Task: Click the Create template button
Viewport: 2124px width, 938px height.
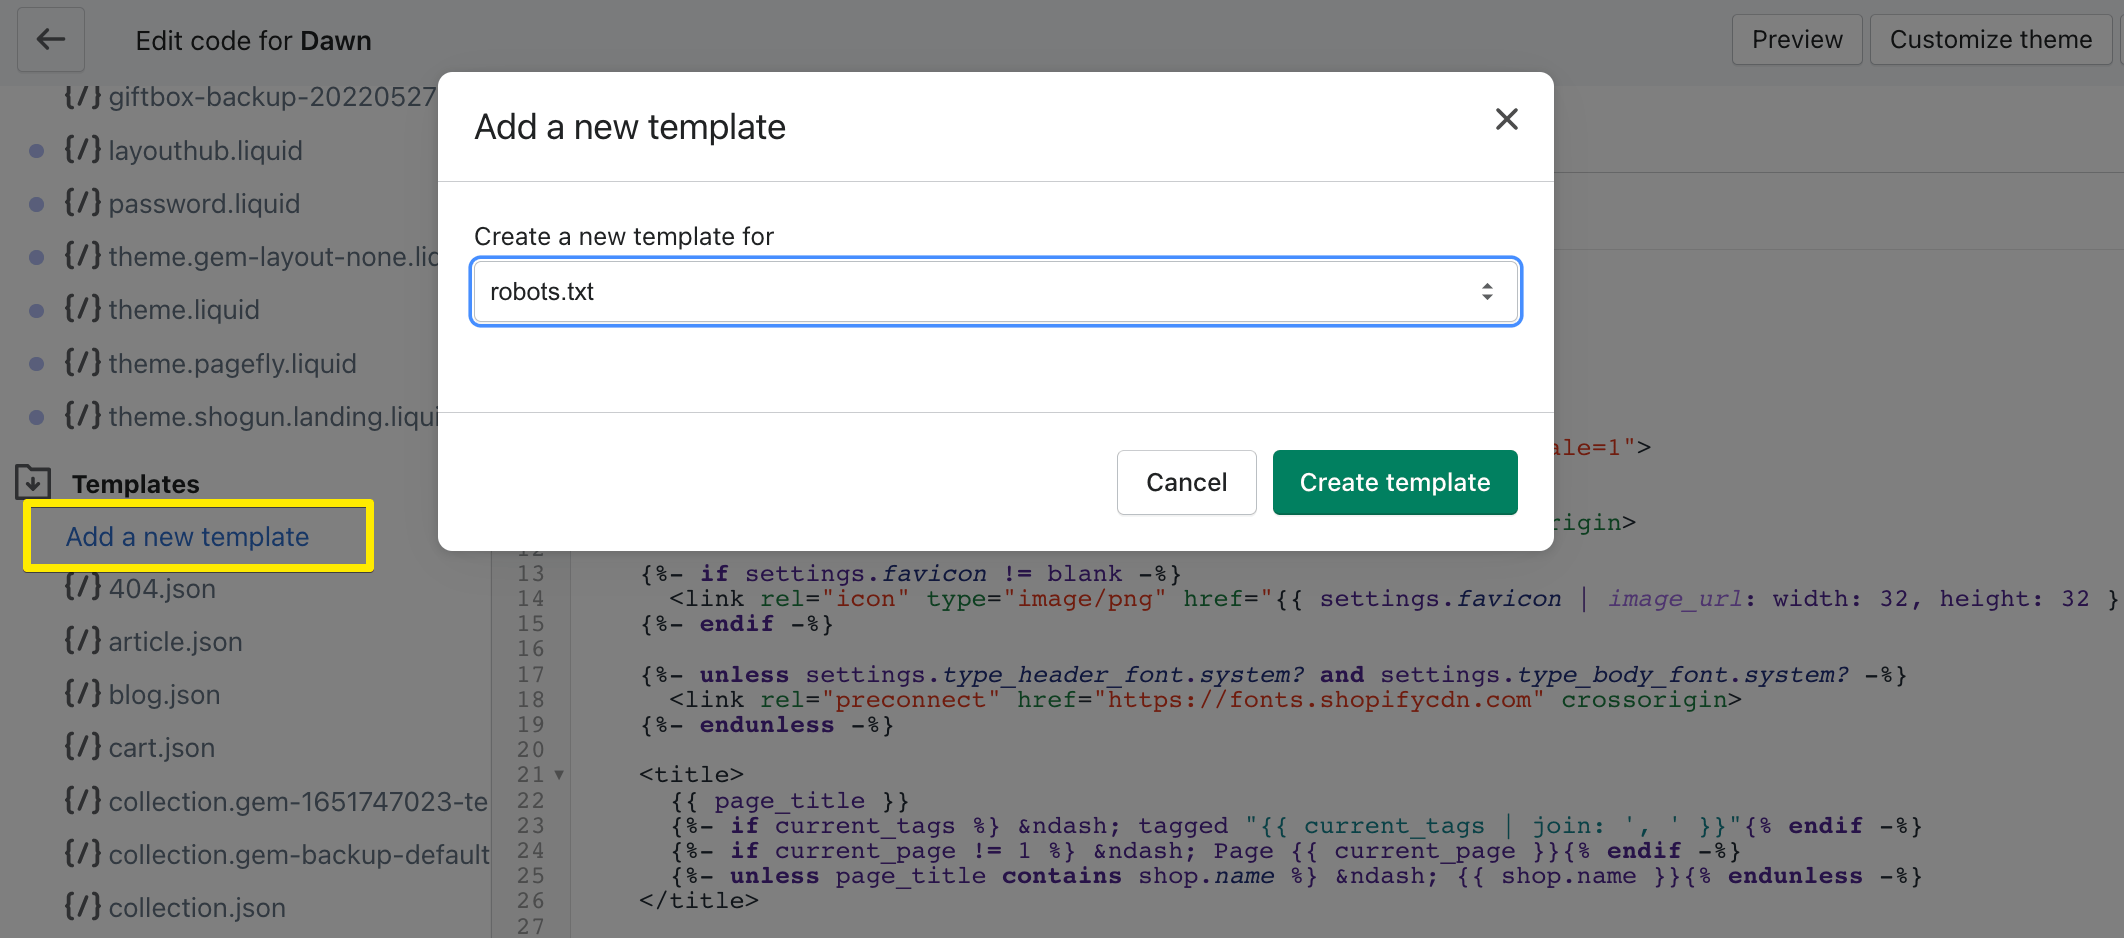Action: (x=1394, y=482)
